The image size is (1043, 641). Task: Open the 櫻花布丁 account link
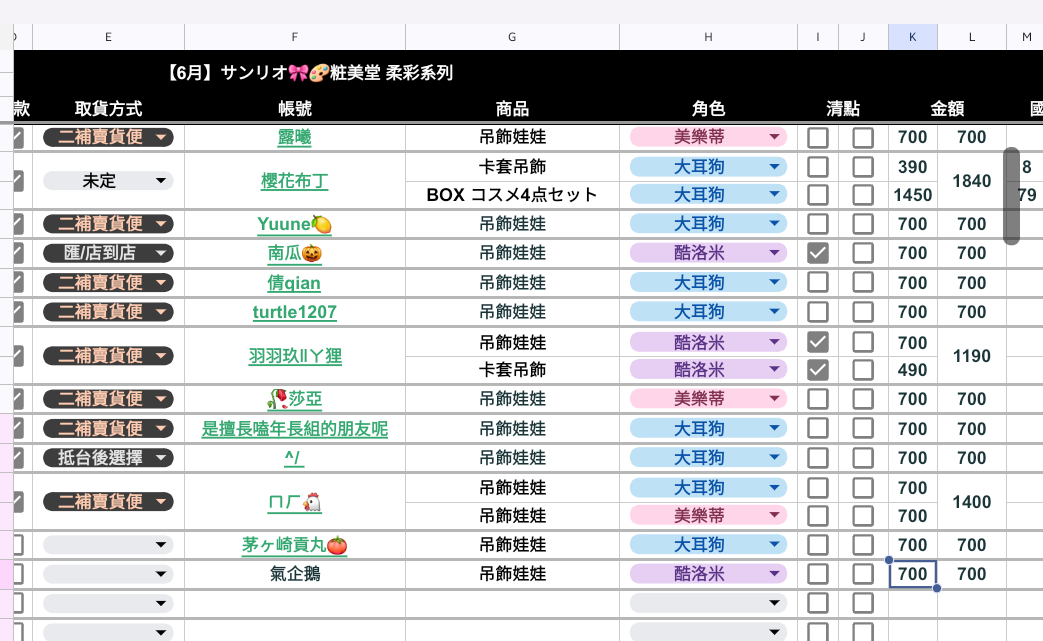click(x=294, y=181)
